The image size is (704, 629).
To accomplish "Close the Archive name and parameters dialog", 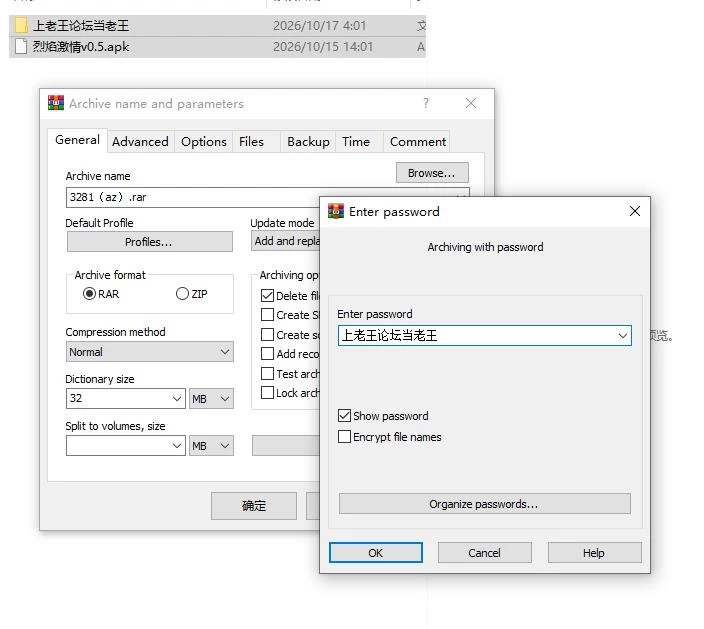I will (x=471, y=103).
